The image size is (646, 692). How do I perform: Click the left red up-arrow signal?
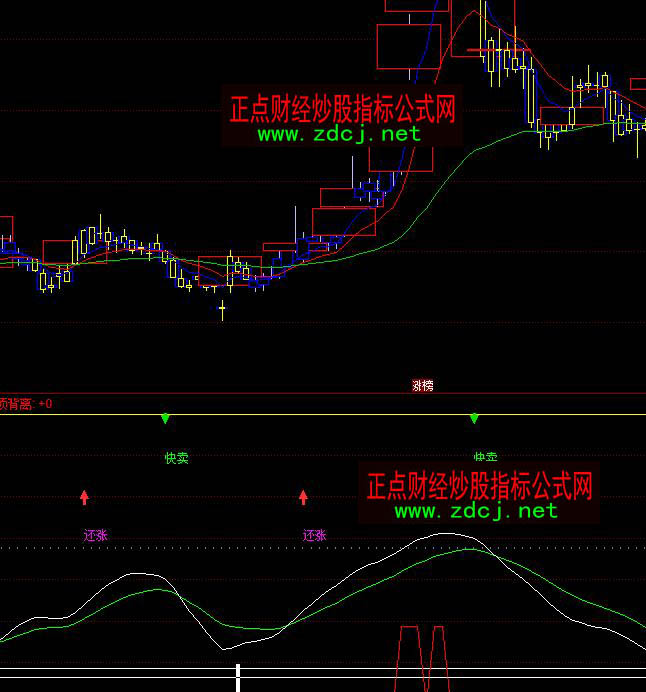coord(84,496)
